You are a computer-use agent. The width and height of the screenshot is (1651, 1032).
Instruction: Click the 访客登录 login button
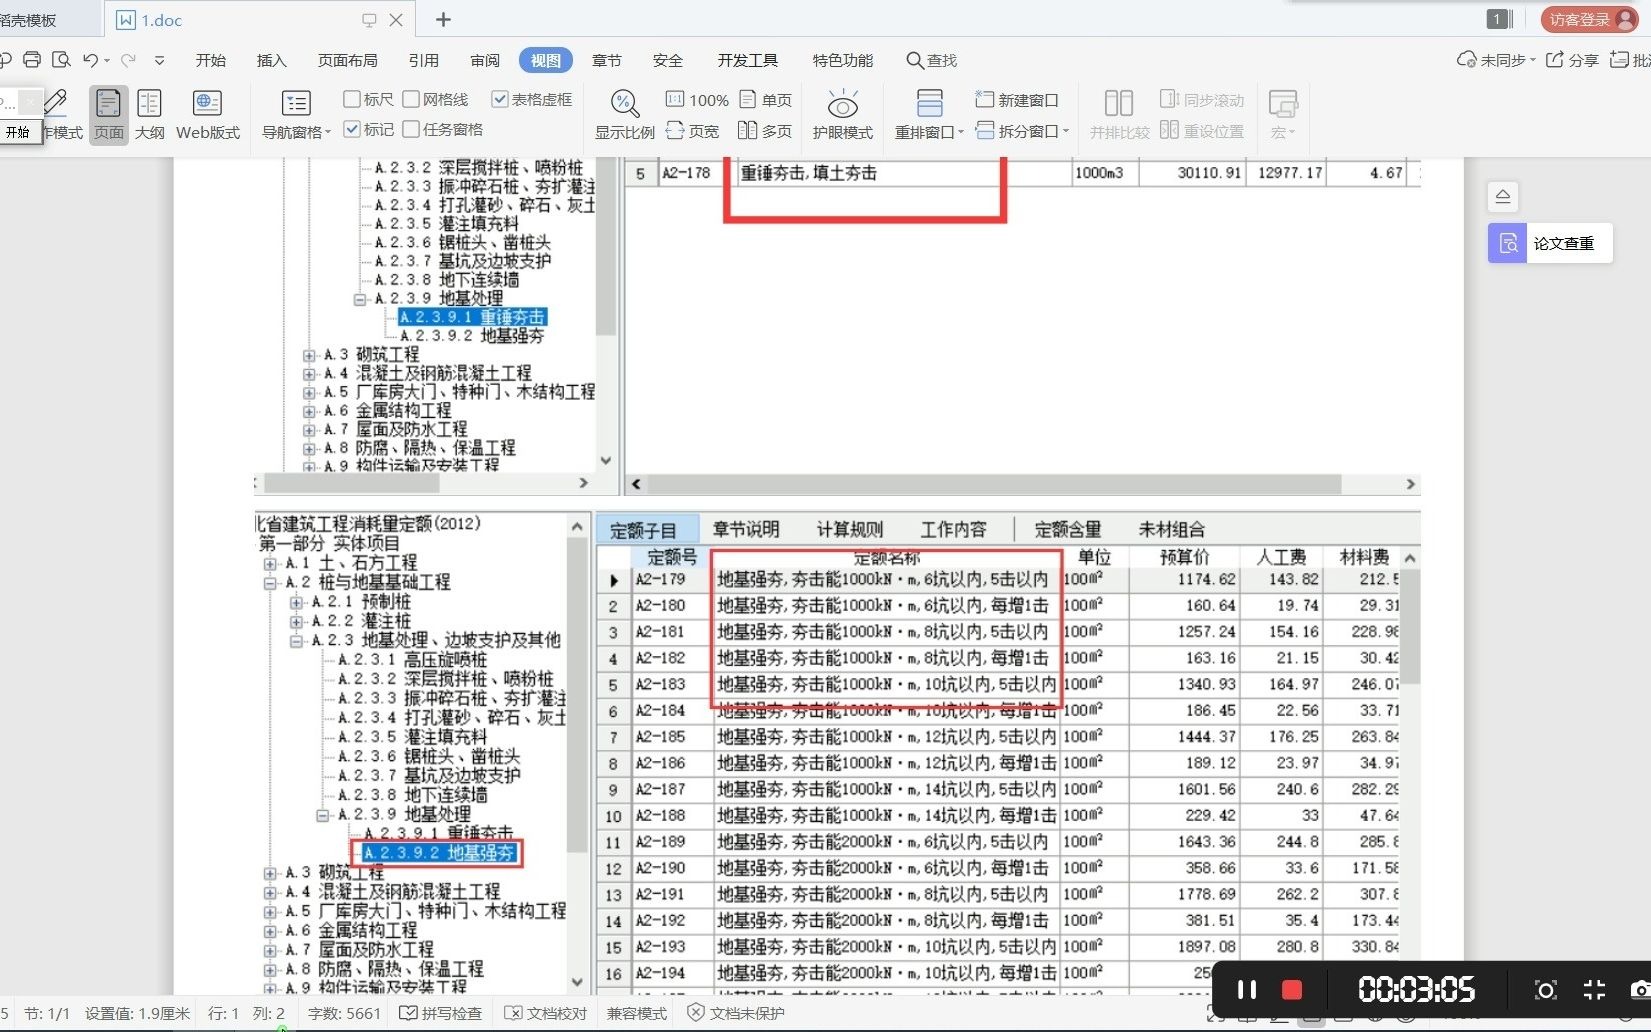pos(1591,19)
